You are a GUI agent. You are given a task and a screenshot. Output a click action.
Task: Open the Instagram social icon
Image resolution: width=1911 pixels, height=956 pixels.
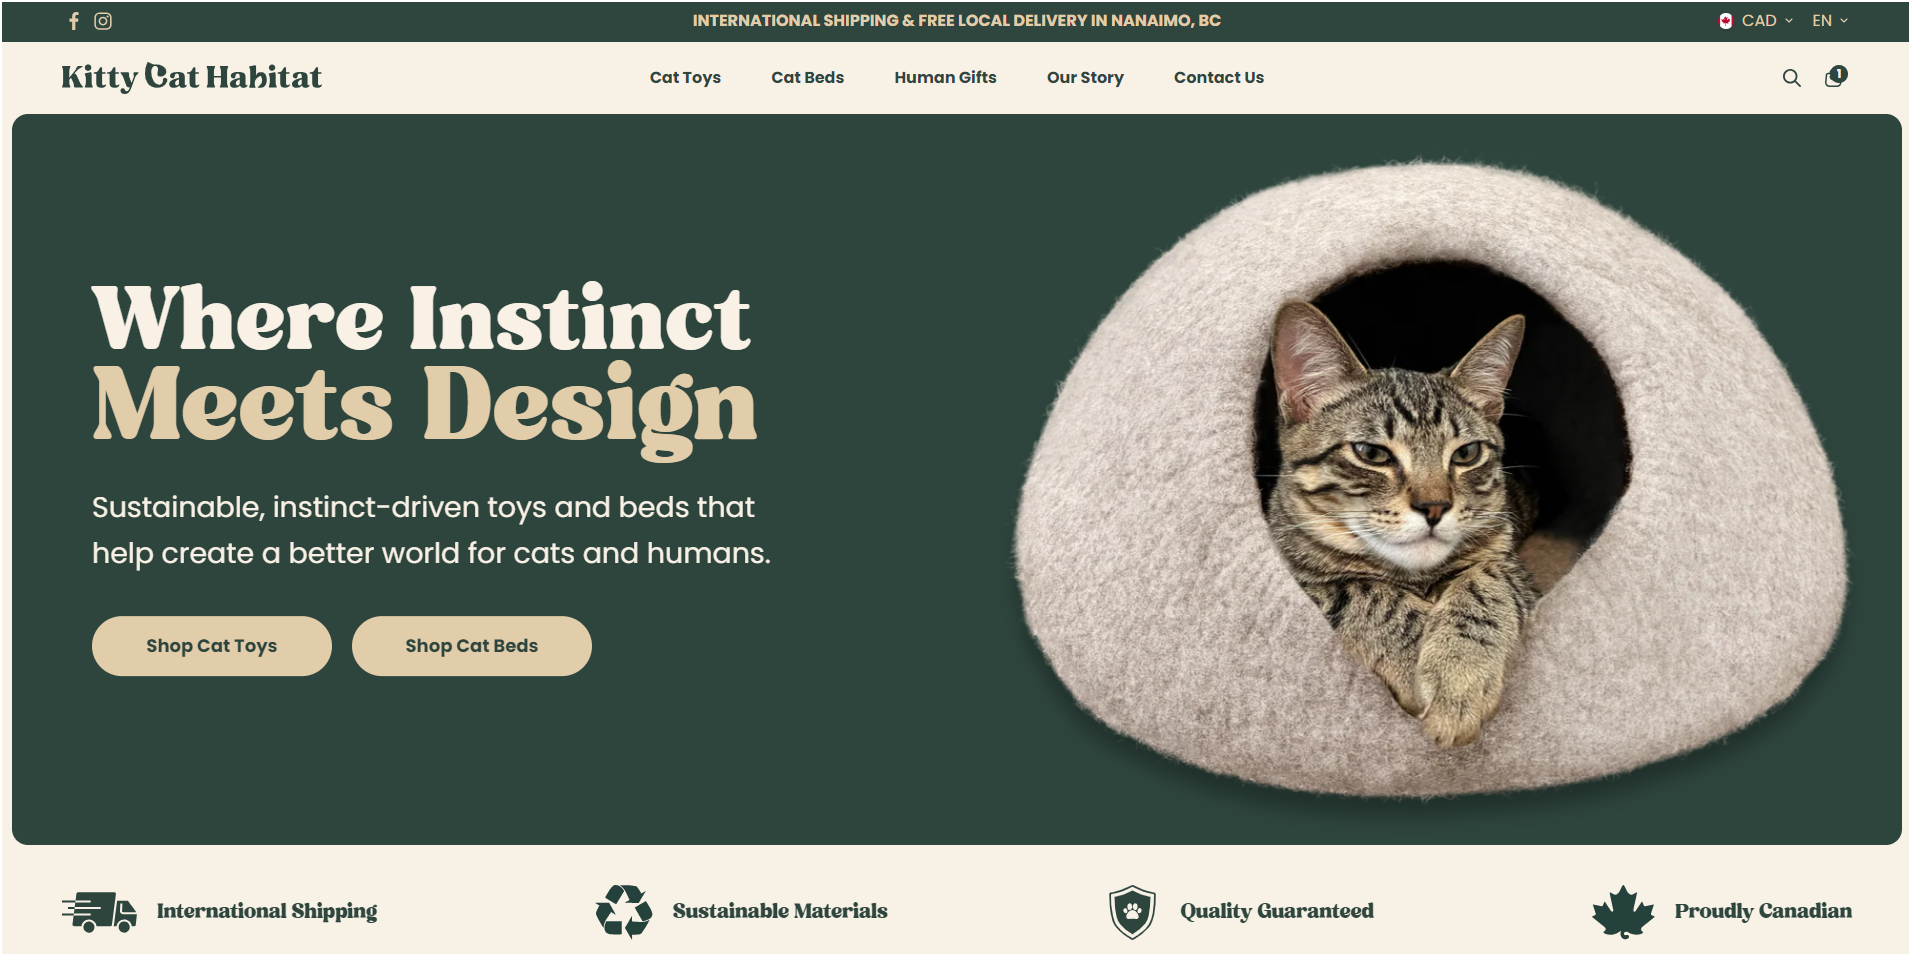(103, 21)
